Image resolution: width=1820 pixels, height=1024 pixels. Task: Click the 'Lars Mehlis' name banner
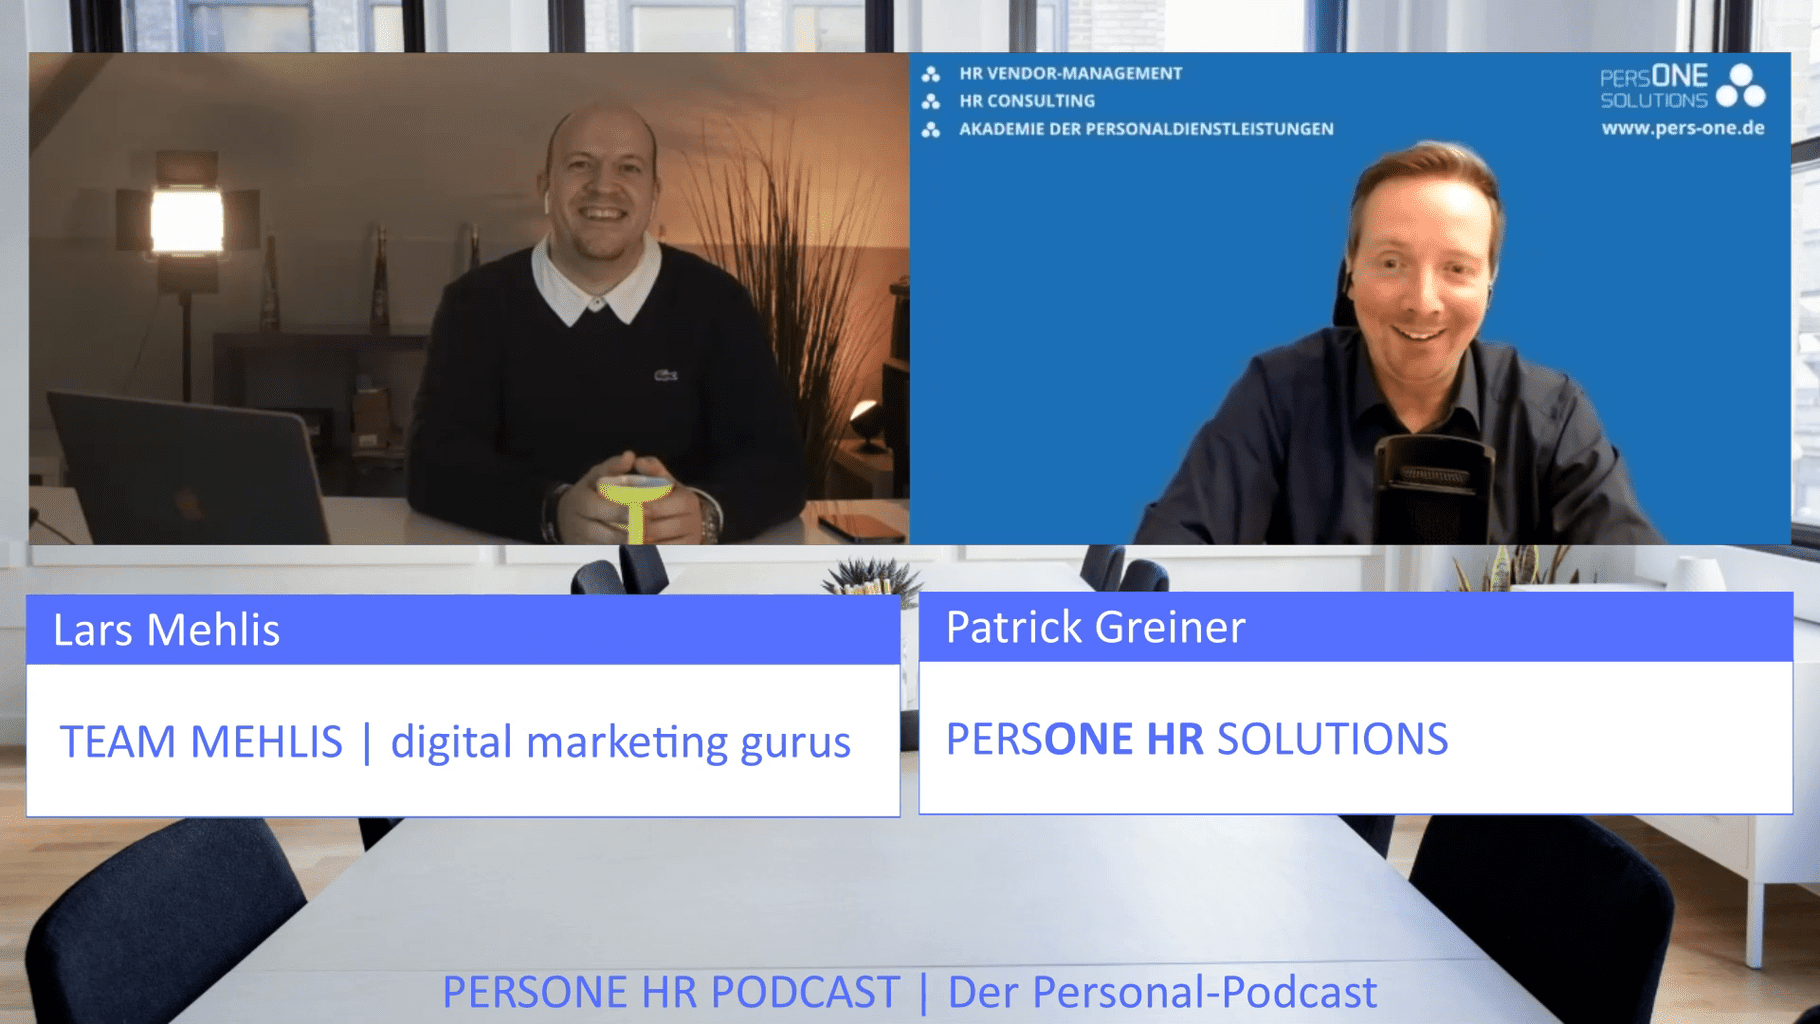pos(463,630)
